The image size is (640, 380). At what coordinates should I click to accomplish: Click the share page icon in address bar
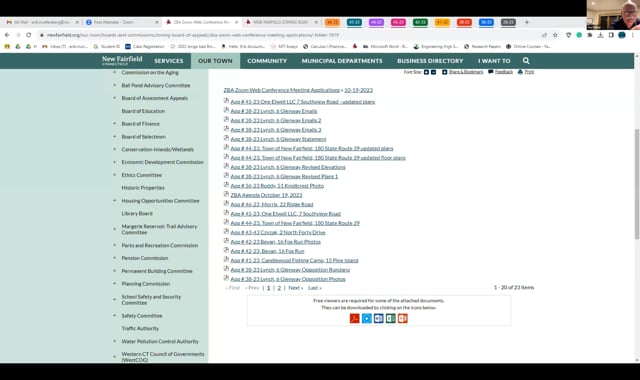pos(544,35)
